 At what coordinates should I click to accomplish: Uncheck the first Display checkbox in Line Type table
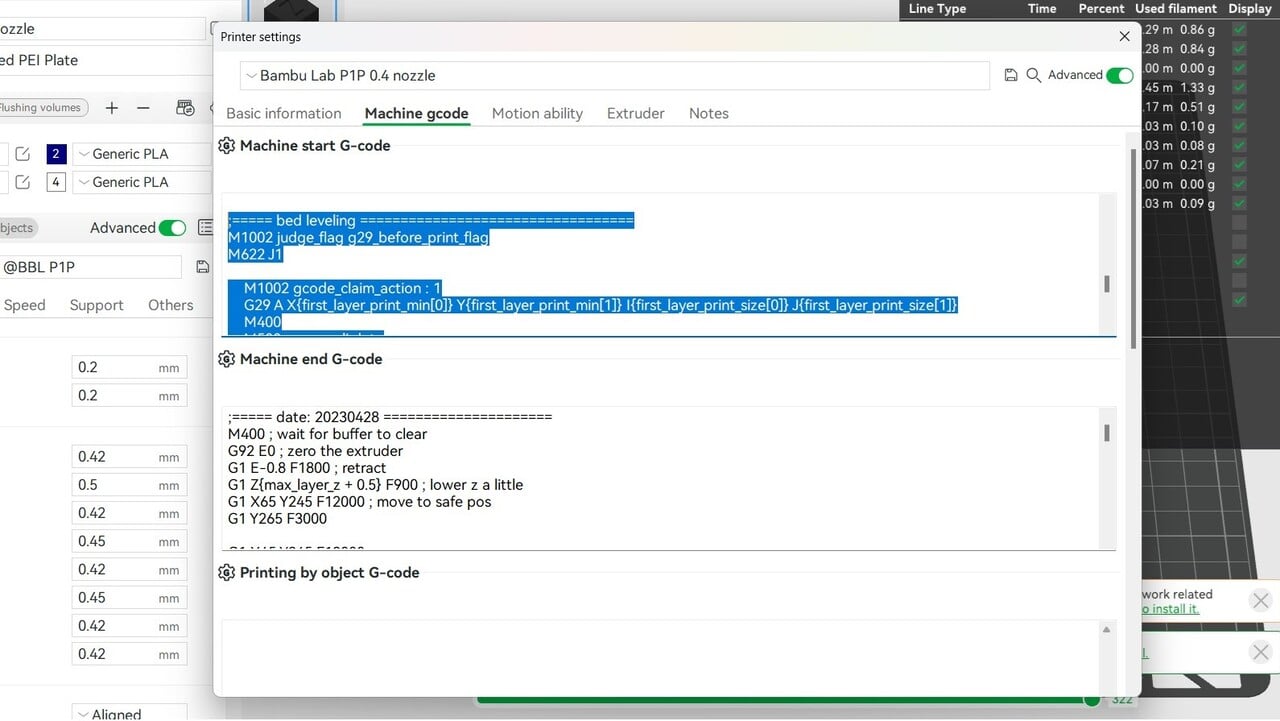1240,31
